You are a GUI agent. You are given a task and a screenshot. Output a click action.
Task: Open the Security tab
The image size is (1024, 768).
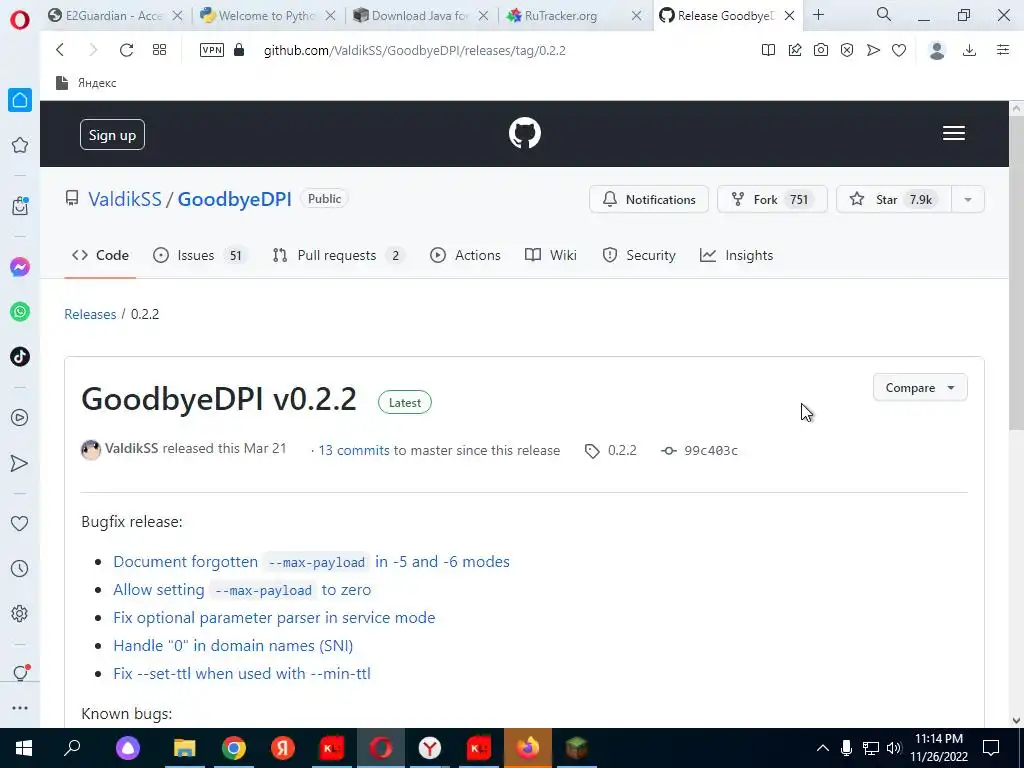(x=639, y=255)
